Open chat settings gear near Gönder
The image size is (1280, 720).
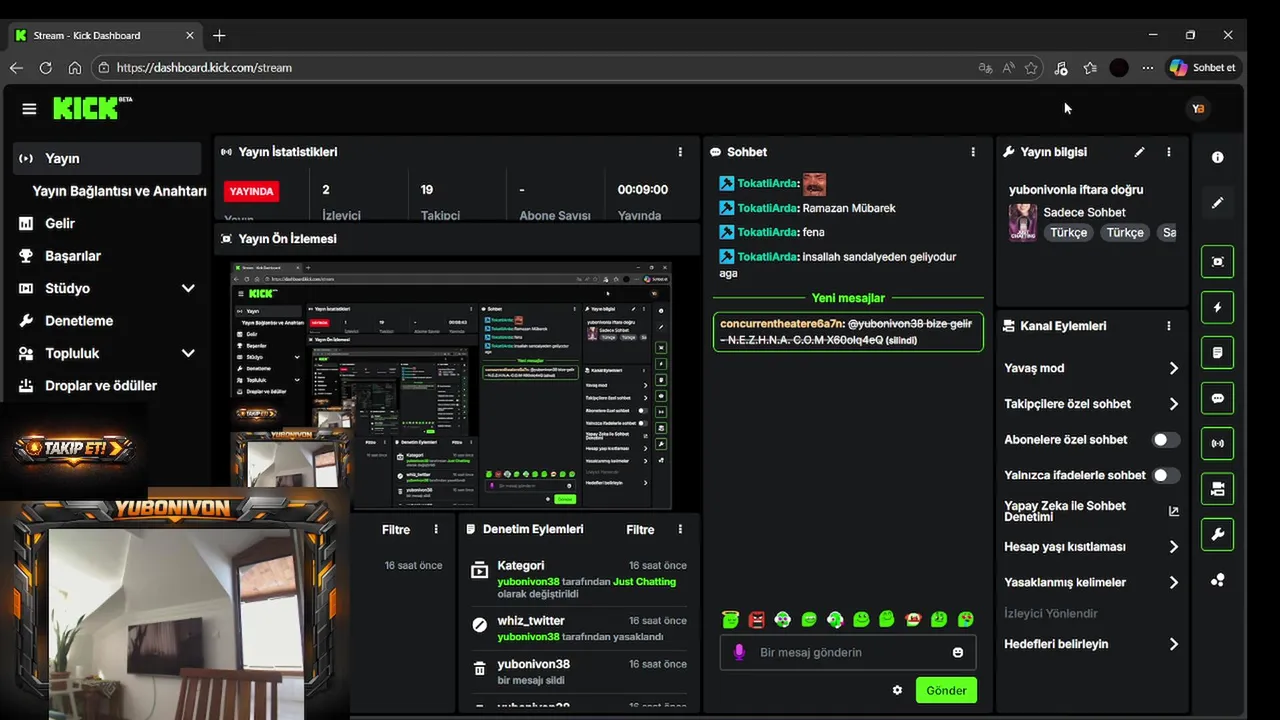click(897, 690)
